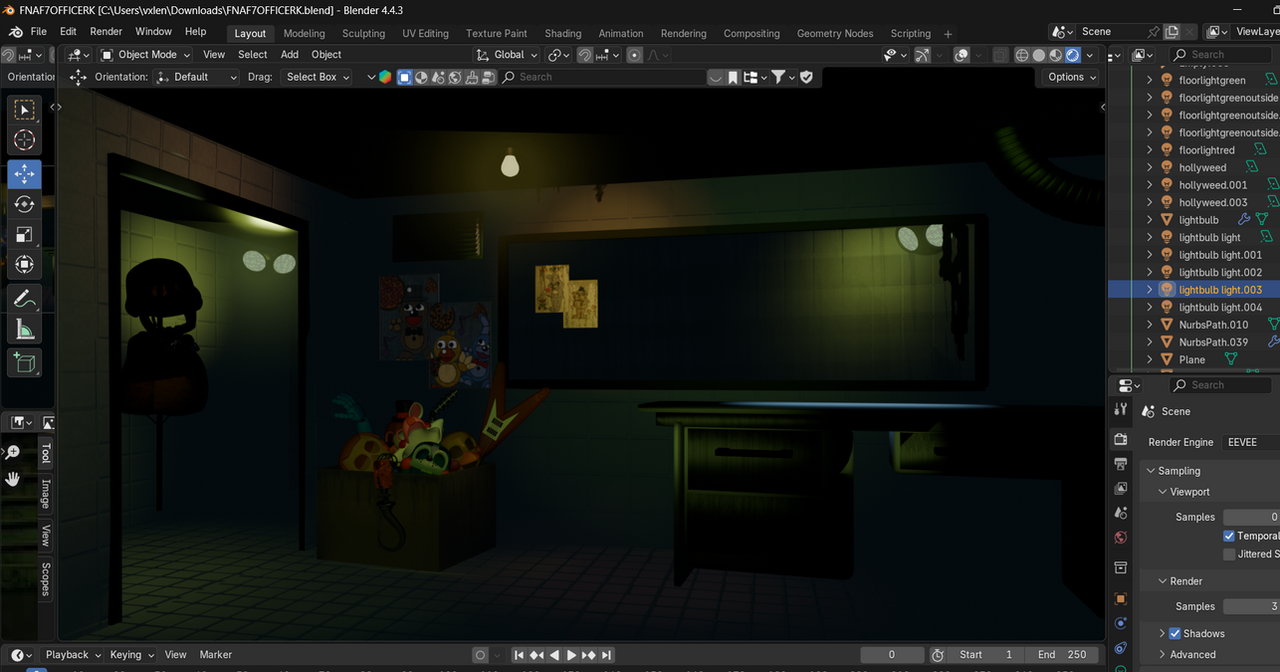Viewport: 1280px width, 672px height.
Task: Open the World properties tab icon
Action: click(x=1121, y=537)
